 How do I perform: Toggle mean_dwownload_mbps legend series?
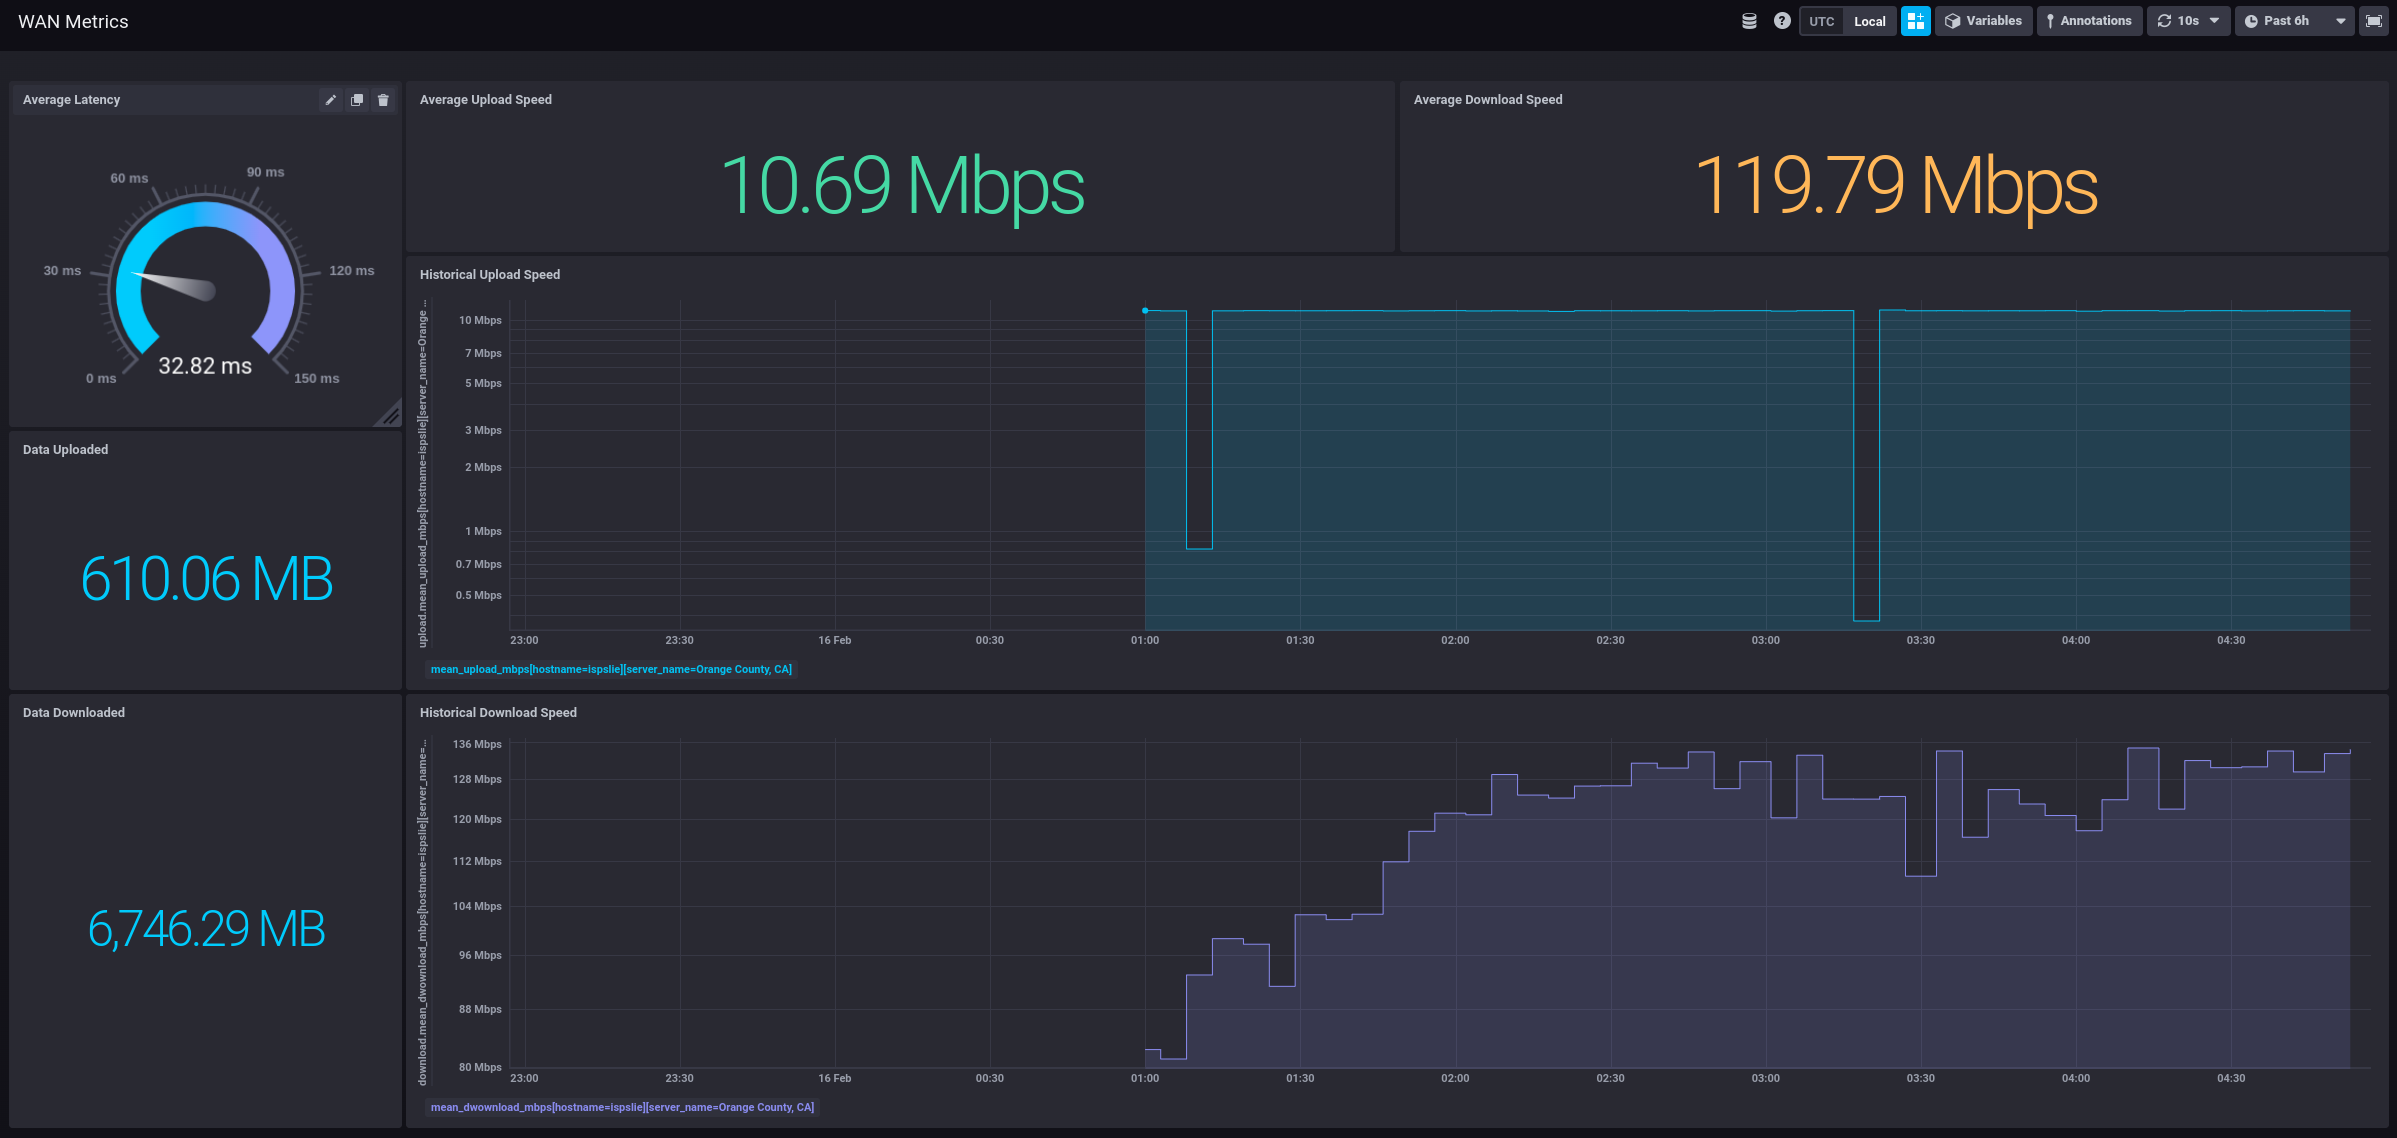(622, 1107)
